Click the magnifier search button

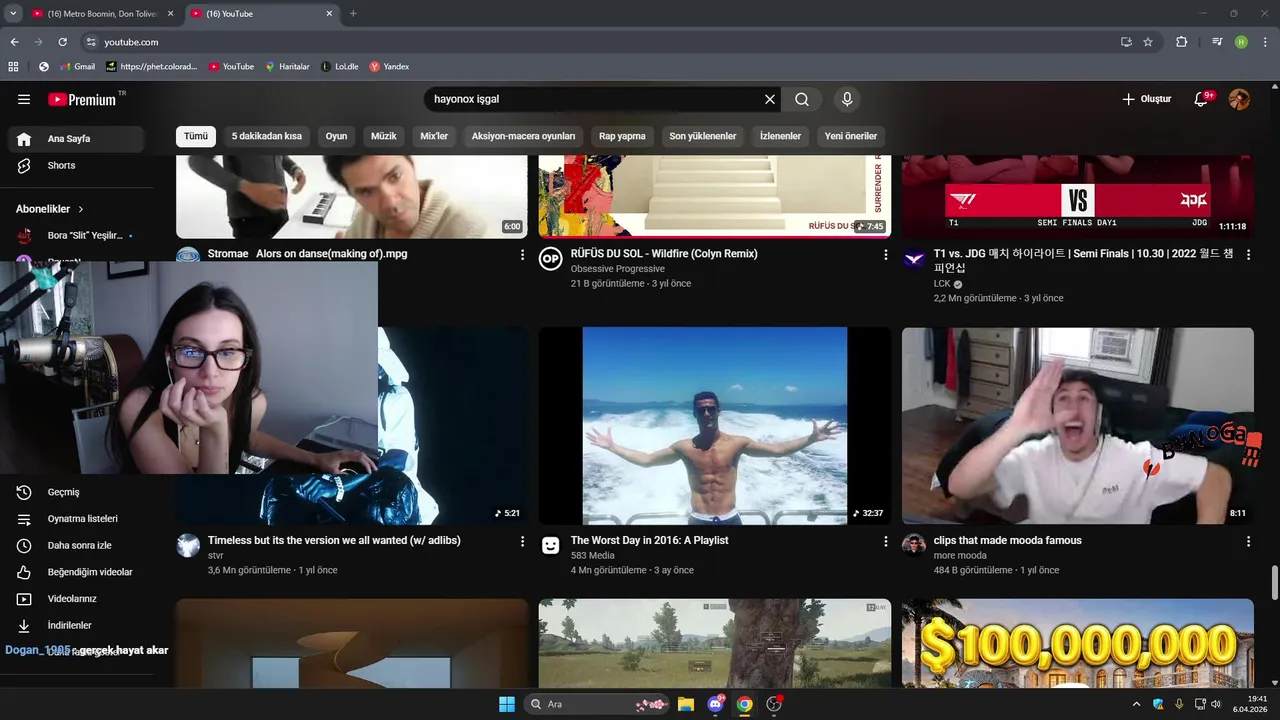802,99
